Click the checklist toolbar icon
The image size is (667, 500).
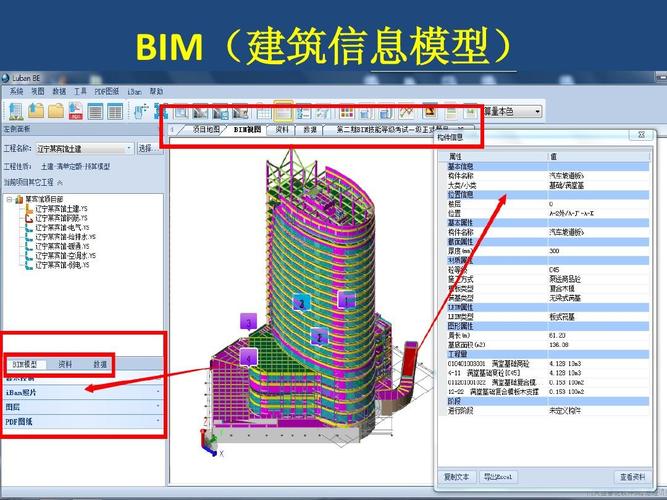point(304,113)
